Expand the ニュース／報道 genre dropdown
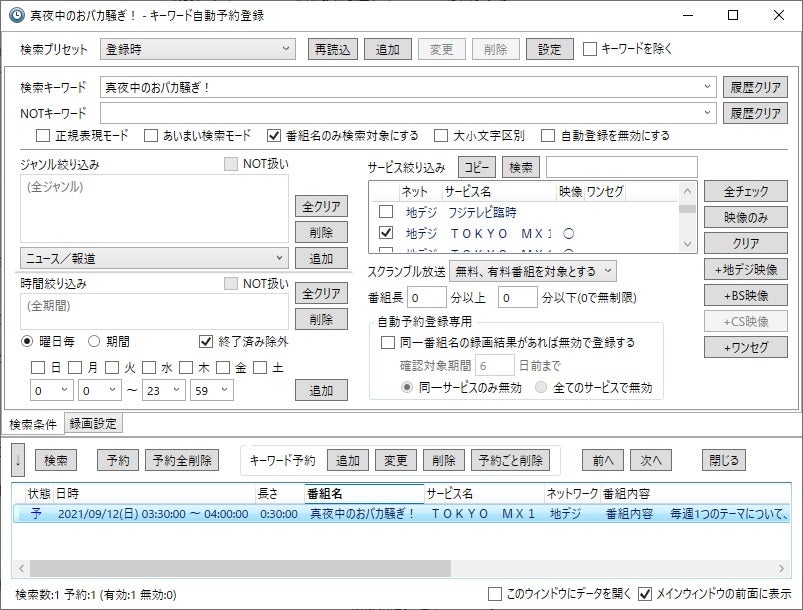 click(155, 258)
